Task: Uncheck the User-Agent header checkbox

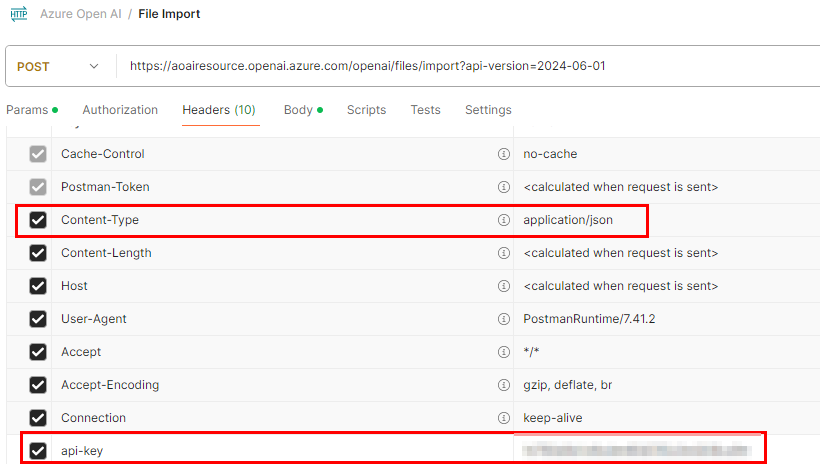Action: coord(38,319)
